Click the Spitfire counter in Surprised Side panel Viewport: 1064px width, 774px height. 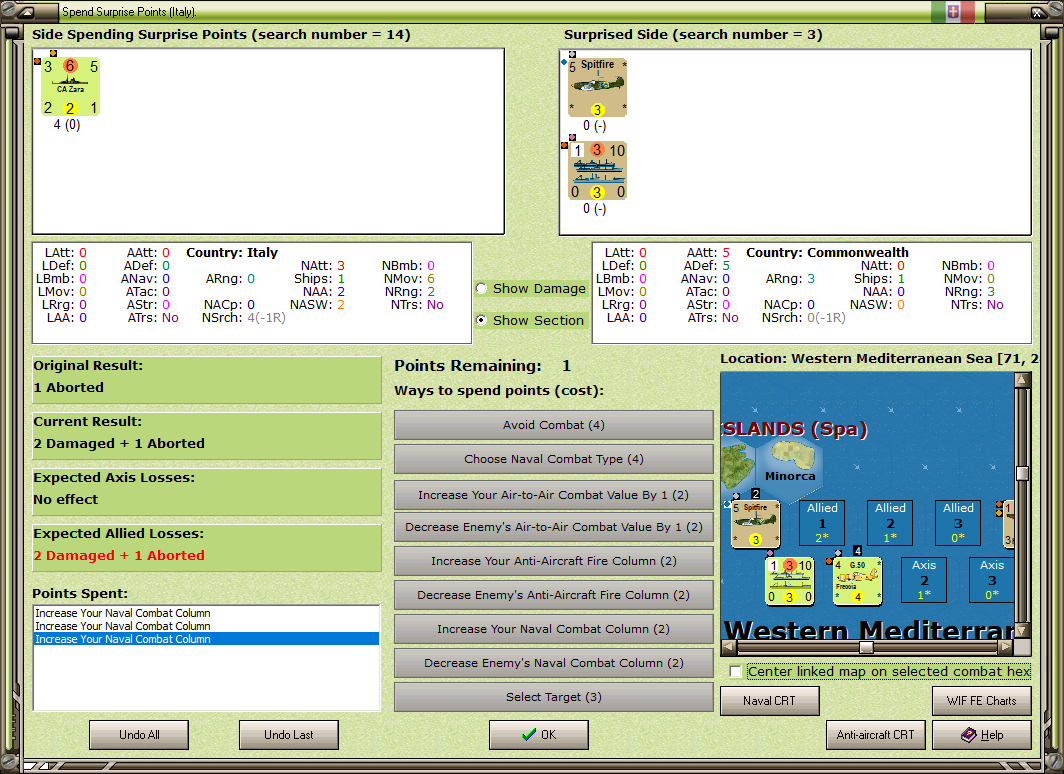tap(597, 88)
